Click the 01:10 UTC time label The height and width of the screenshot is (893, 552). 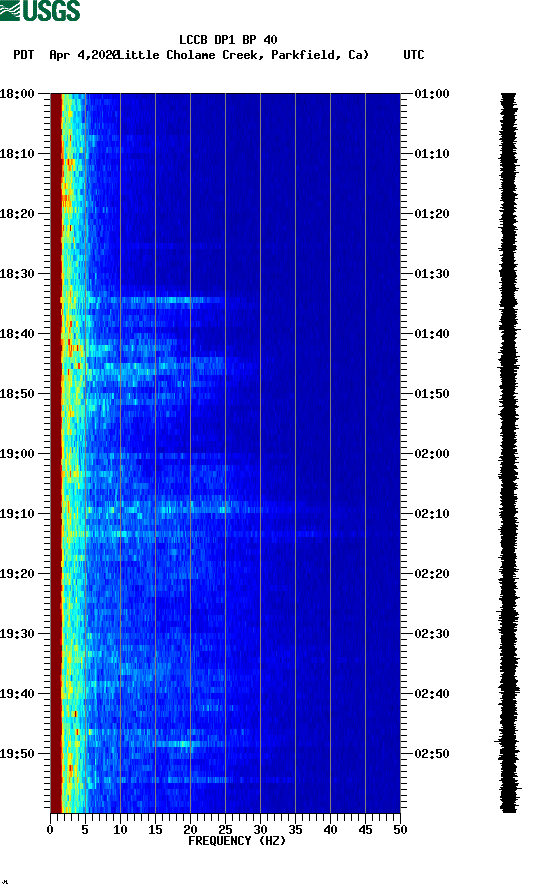tap(432, 154)
